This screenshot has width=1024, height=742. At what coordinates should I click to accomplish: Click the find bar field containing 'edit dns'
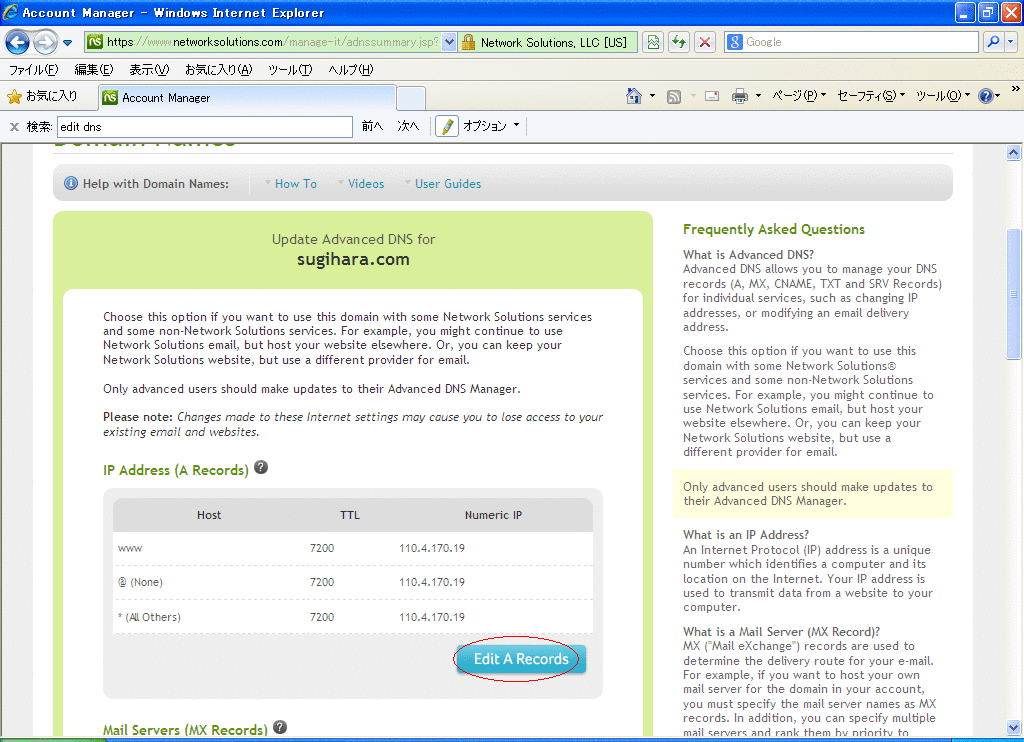click(205, 127)
